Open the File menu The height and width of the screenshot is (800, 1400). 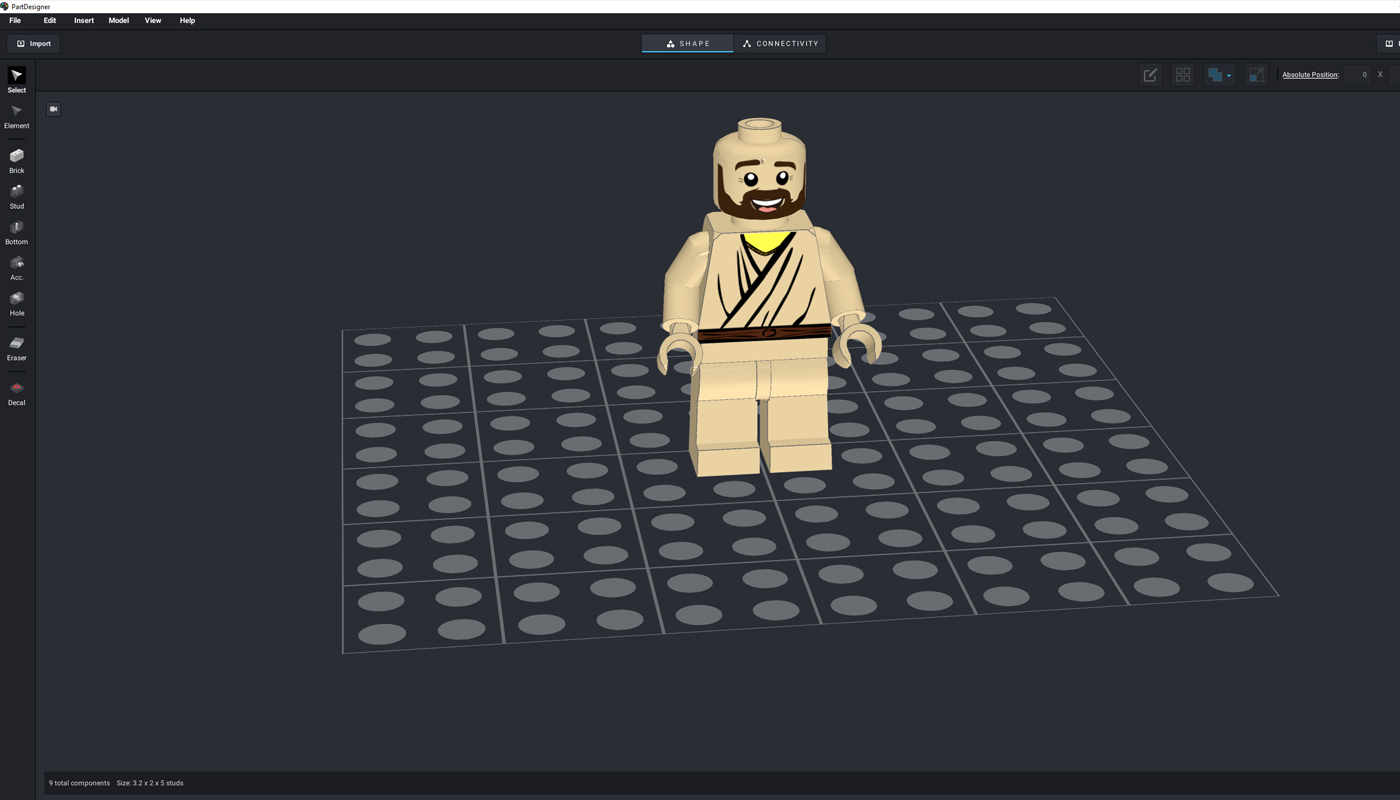point(15,20)
